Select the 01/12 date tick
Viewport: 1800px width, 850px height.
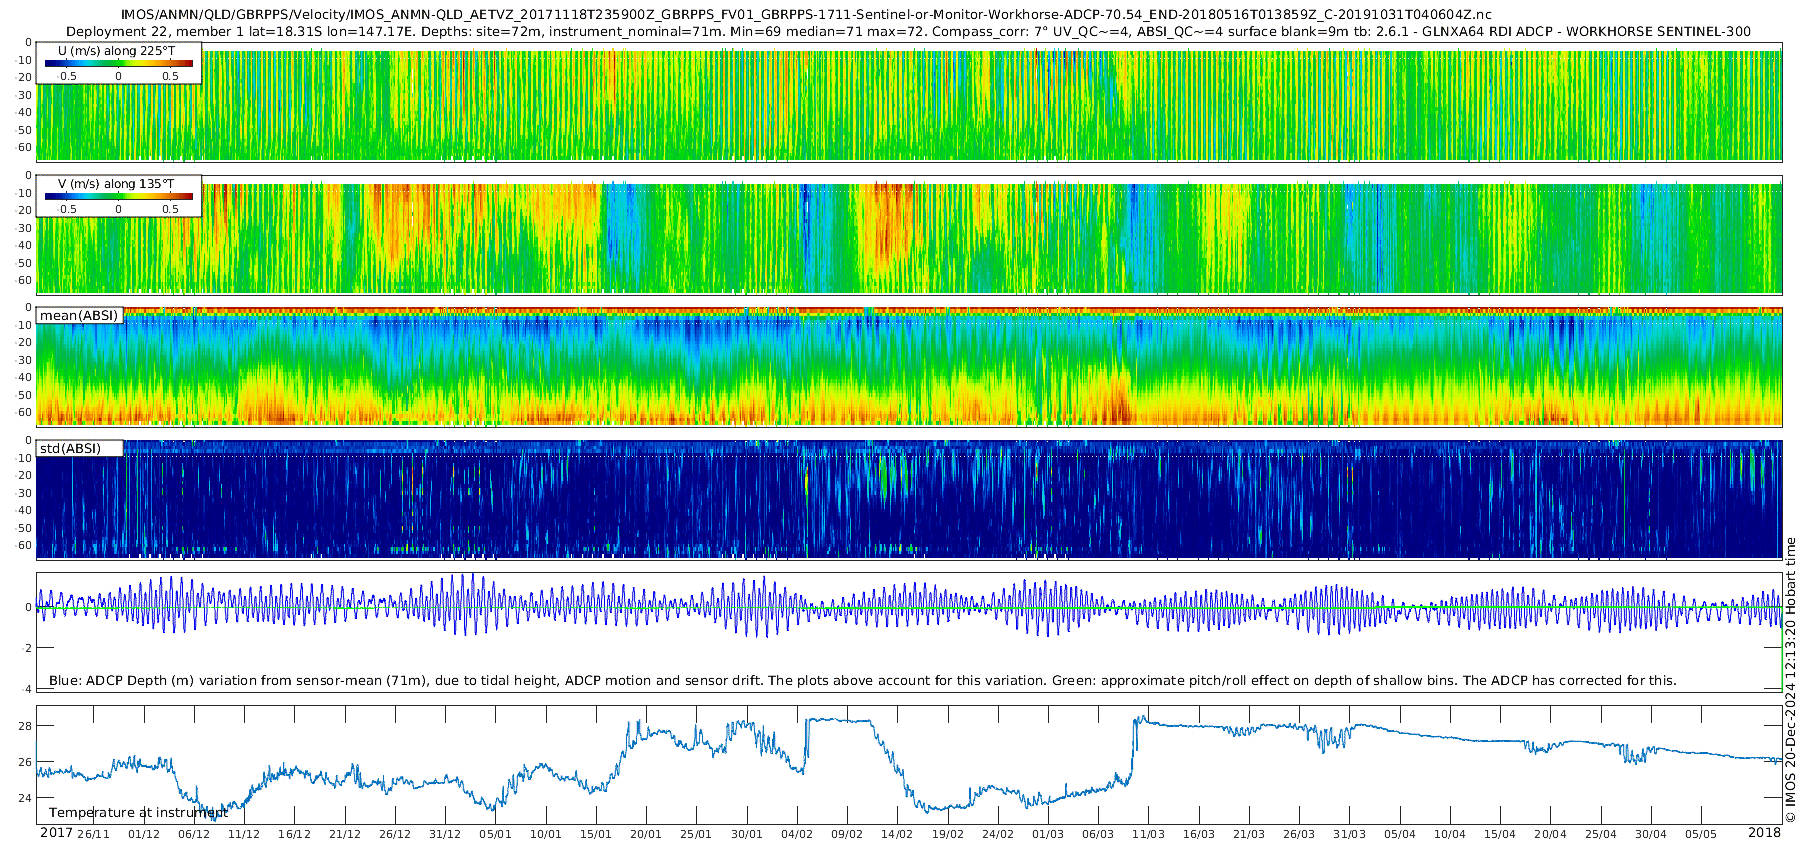click(x=143, y=834)
